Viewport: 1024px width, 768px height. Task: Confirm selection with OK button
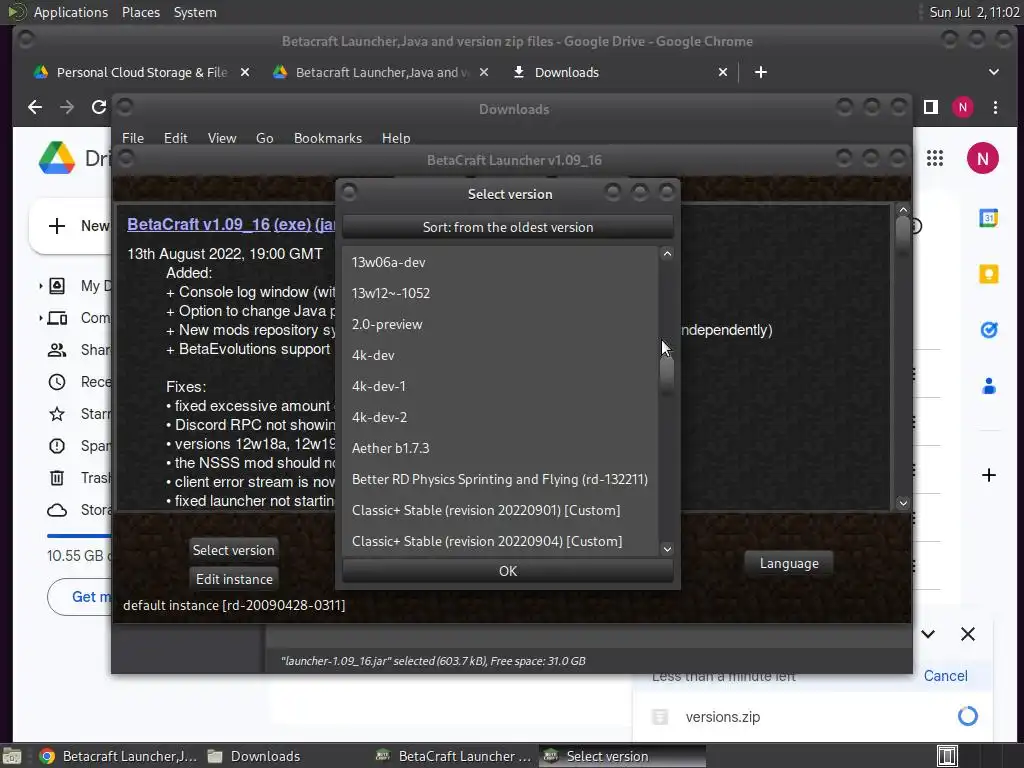click(x=507, y=571)
